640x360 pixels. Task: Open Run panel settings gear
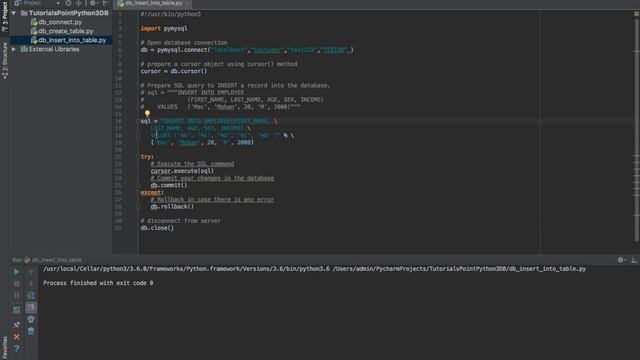tap(621, 260)
